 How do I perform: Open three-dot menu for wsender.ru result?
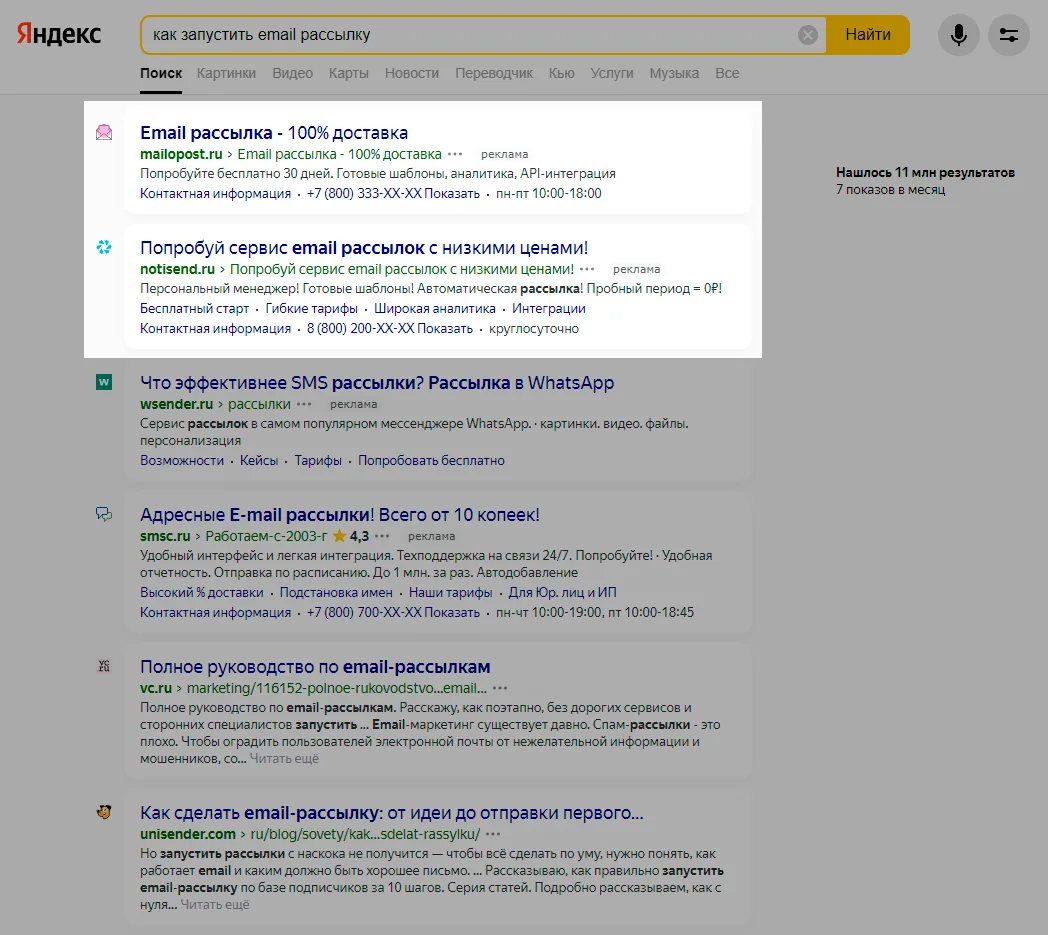tap(304, 404)
